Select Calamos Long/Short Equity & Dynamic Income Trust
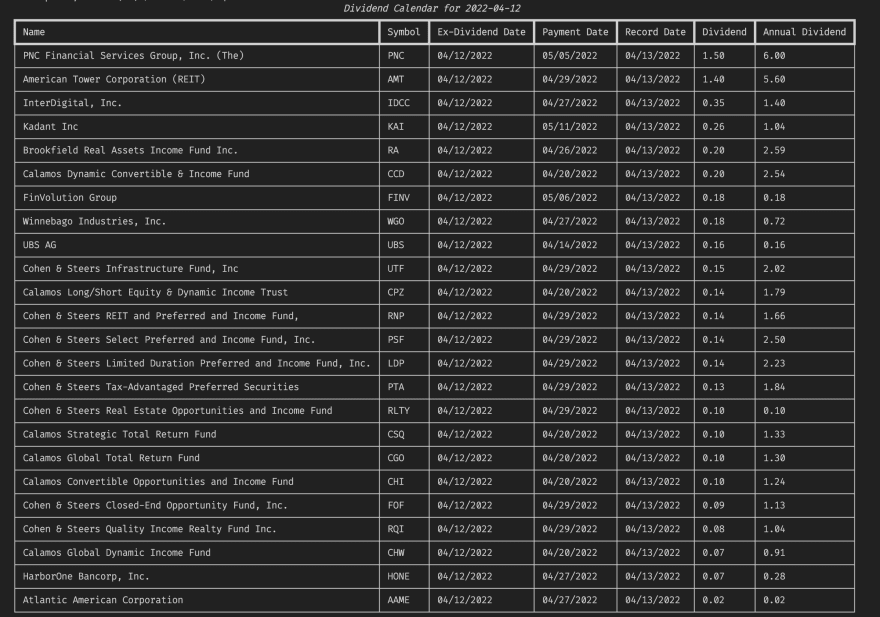 pyautogui.click(x=155, y=292)
